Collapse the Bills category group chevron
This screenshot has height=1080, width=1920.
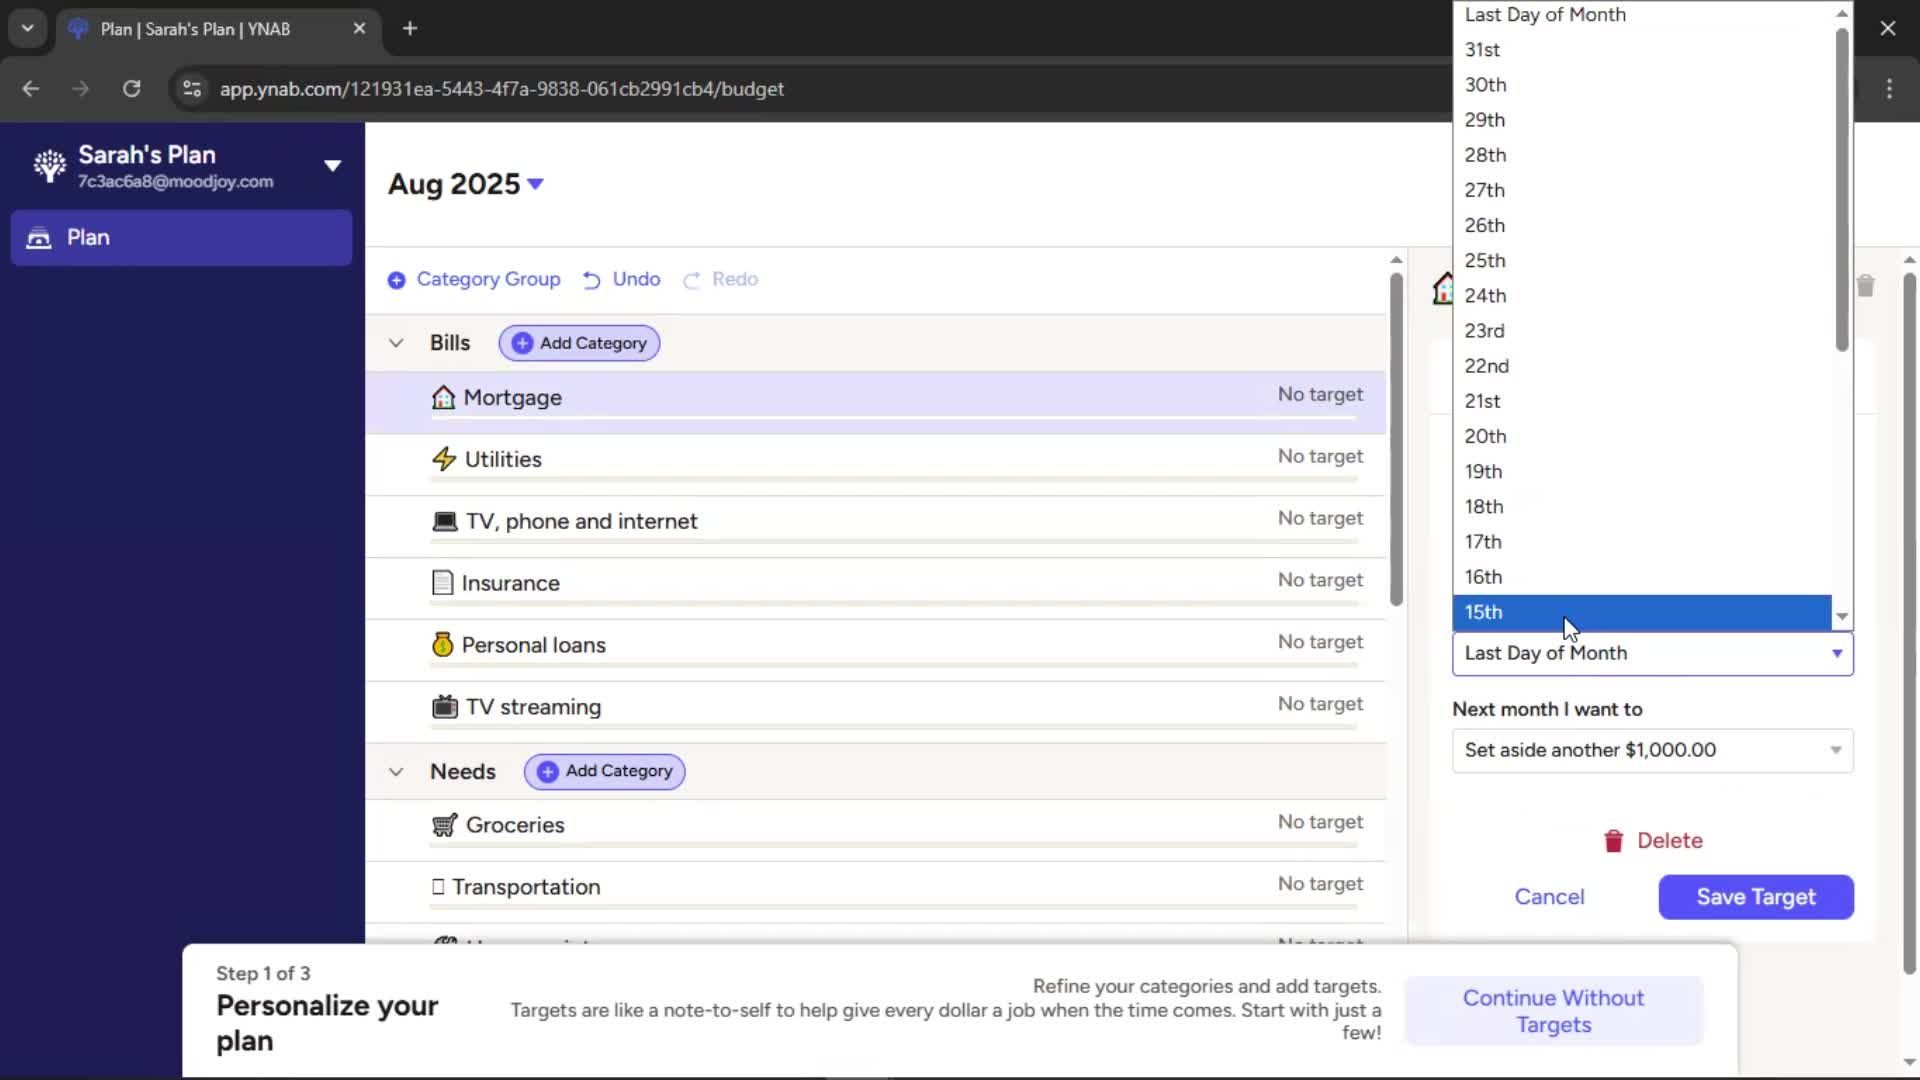pos(396,343)
